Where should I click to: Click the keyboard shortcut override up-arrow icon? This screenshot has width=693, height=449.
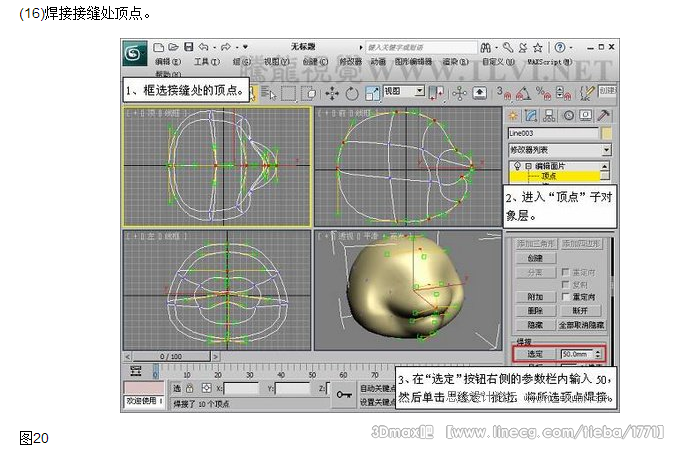(480, 93)
